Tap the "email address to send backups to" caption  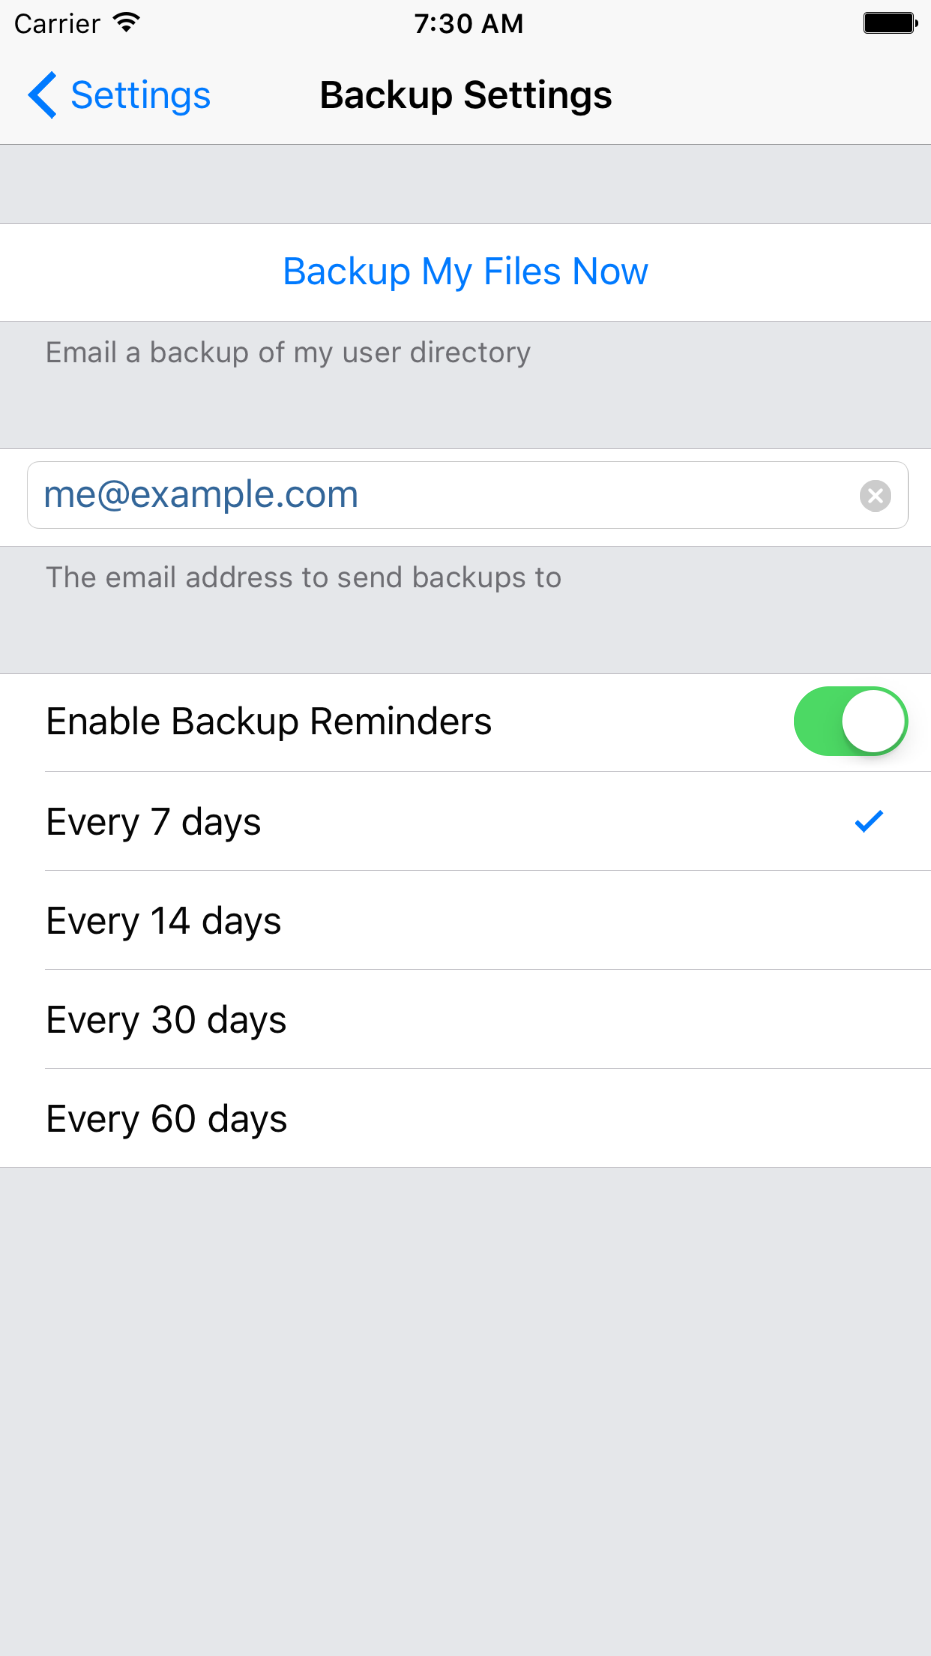pyautogui.click(x=304, y=578)
